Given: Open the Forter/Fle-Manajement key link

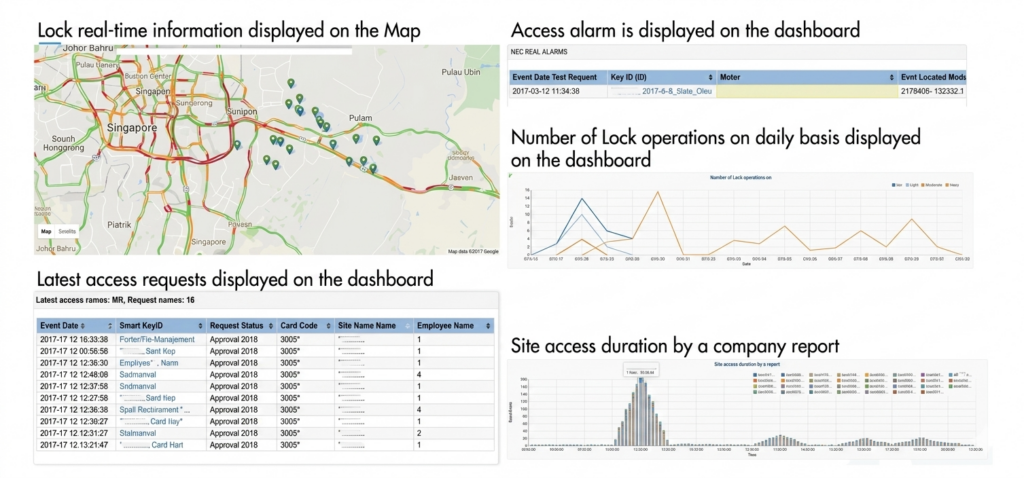Looking at the screenshot, I should (x=157, y=340).
